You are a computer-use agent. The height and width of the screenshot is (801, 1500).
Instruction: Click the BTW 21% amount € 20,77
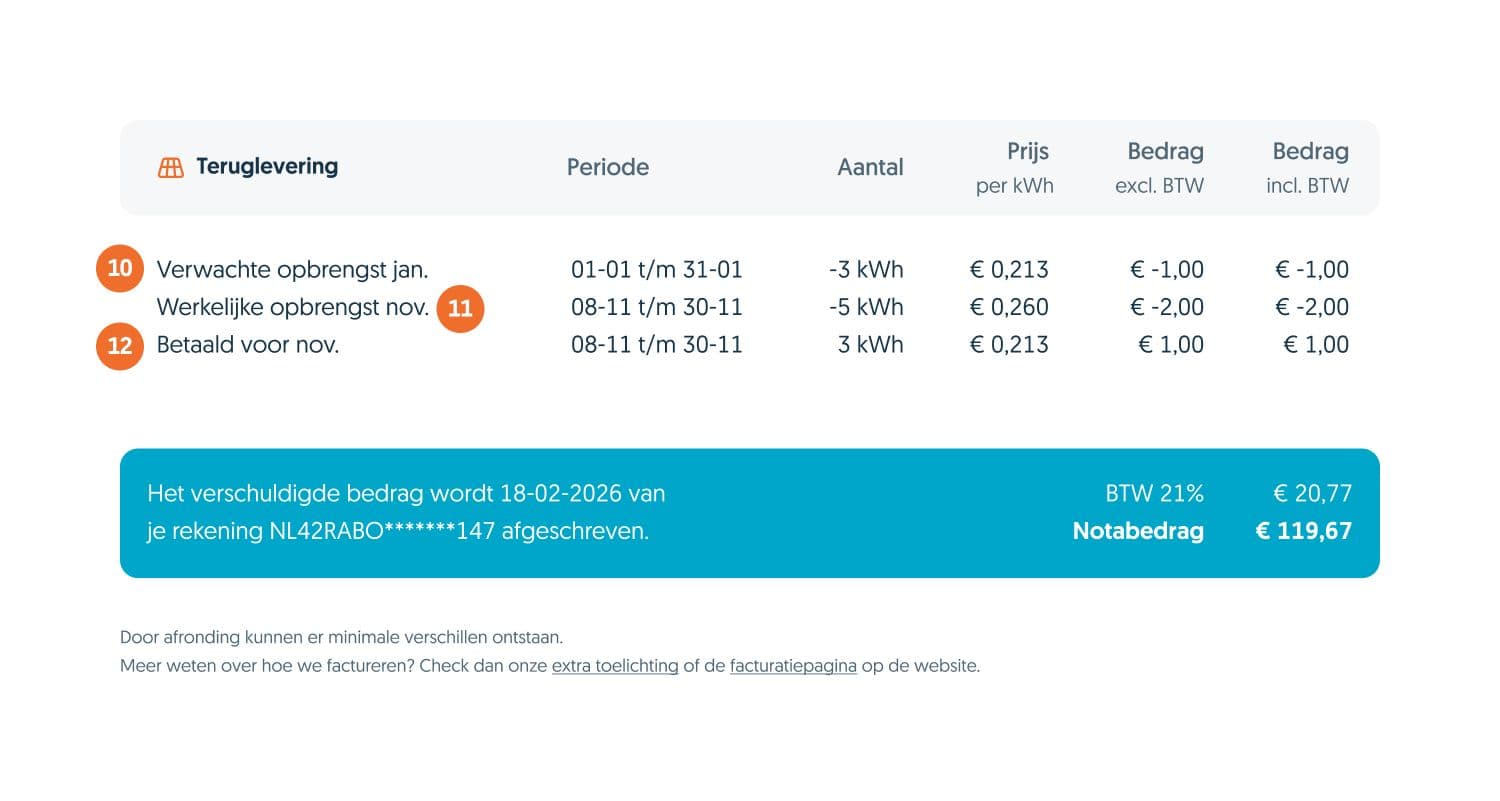[x=1313, y=493]
